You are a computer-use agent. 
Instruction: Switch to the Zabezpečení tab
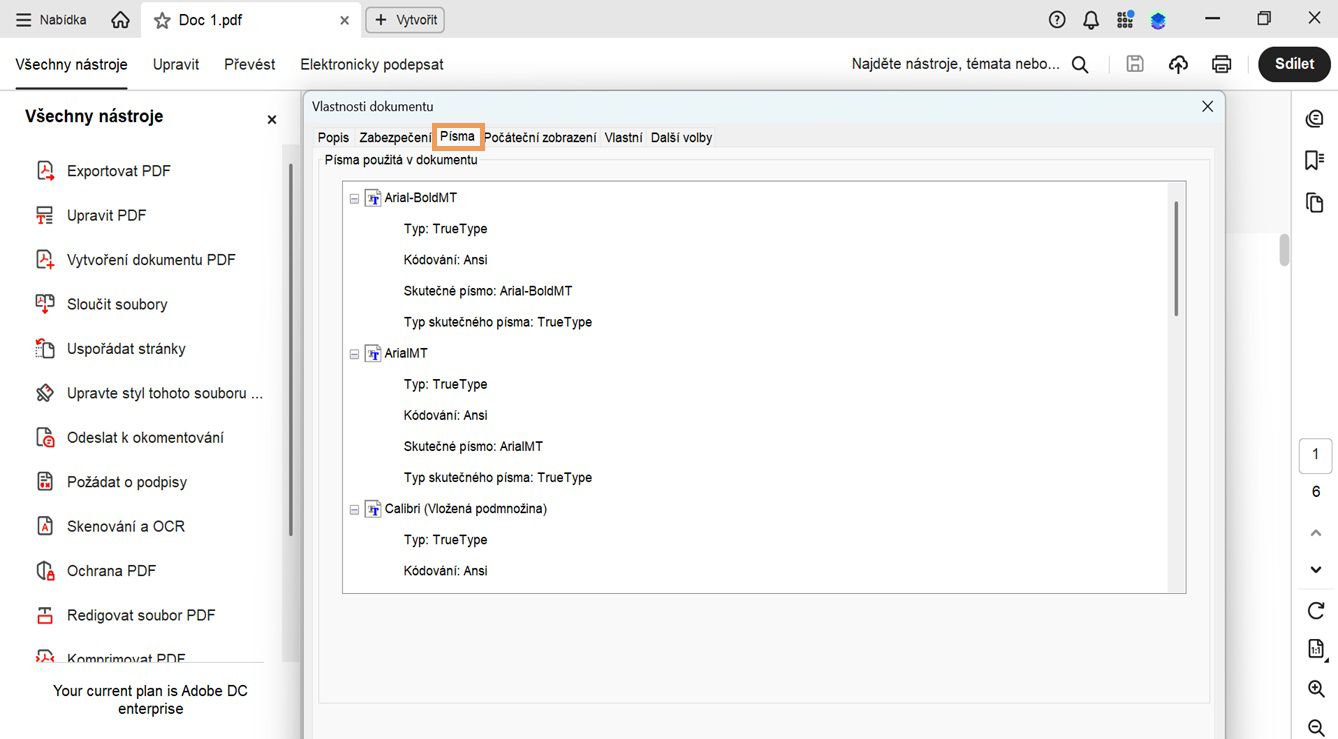[395, 137]
